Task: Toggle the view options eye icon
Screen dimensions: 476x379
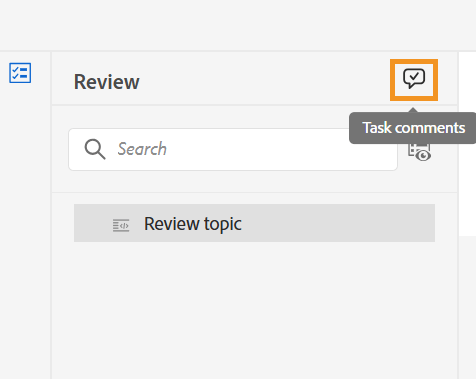Action: pos(420,153)
